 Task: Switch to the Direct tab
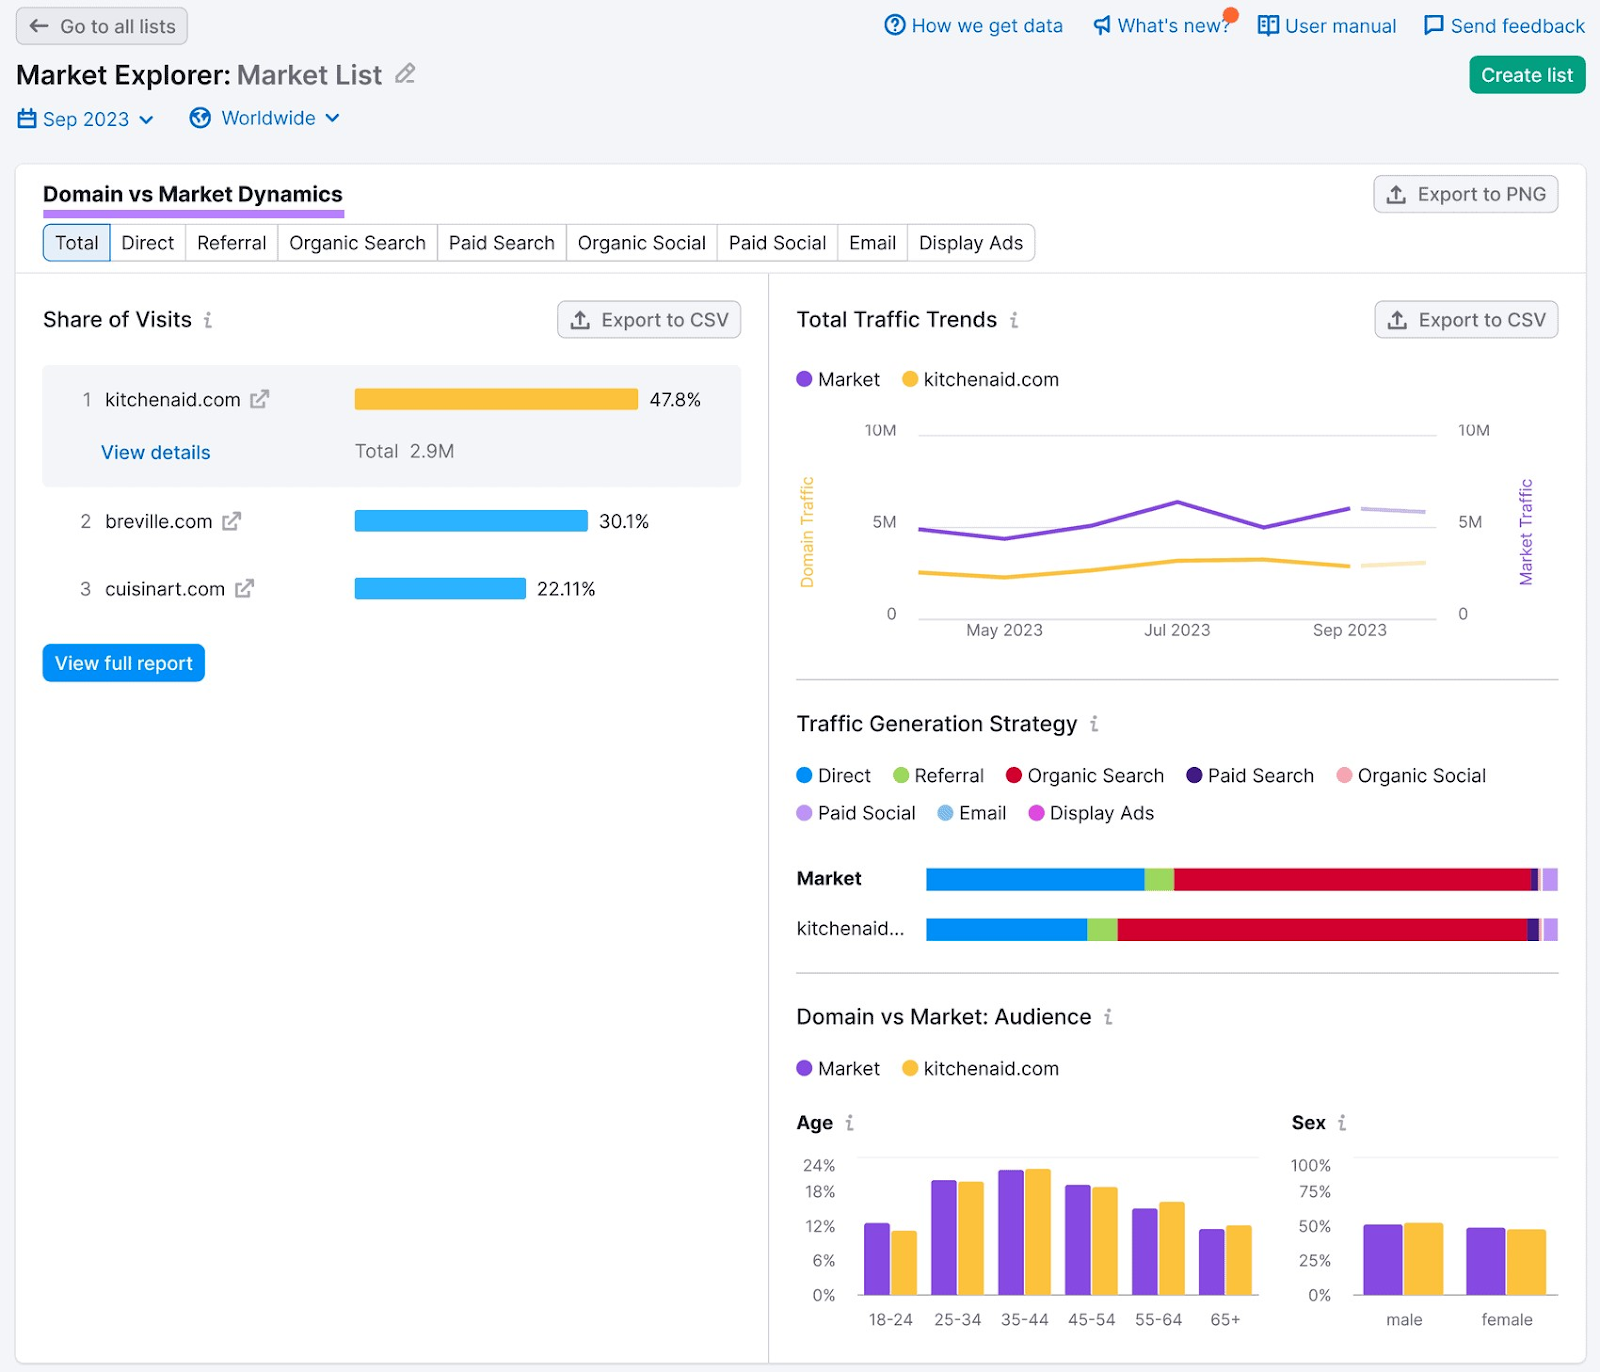pos(148,243)
